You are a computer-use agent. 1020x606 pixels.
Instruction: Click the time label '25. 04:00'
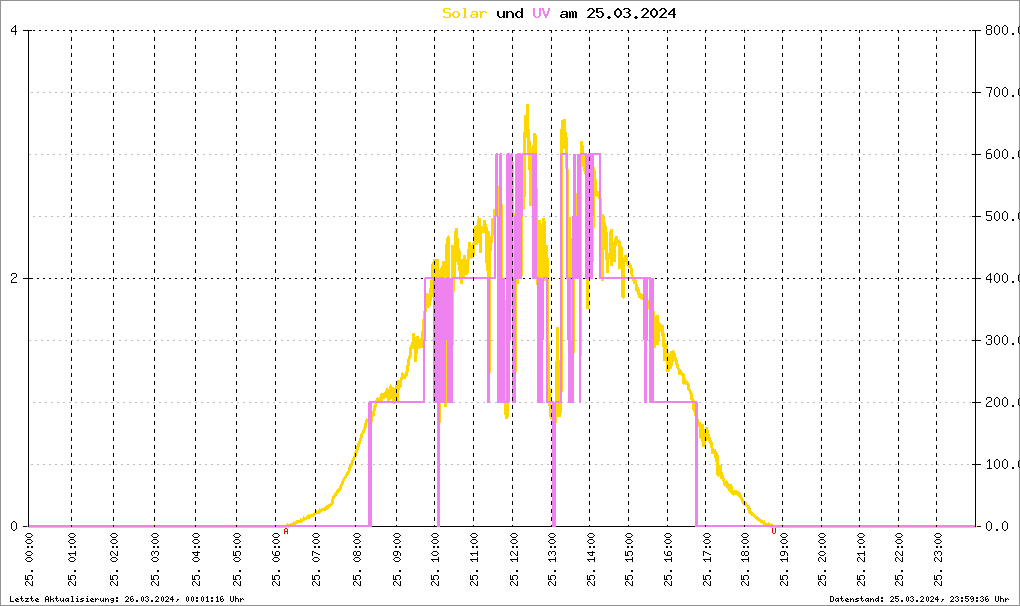(196, 559)
